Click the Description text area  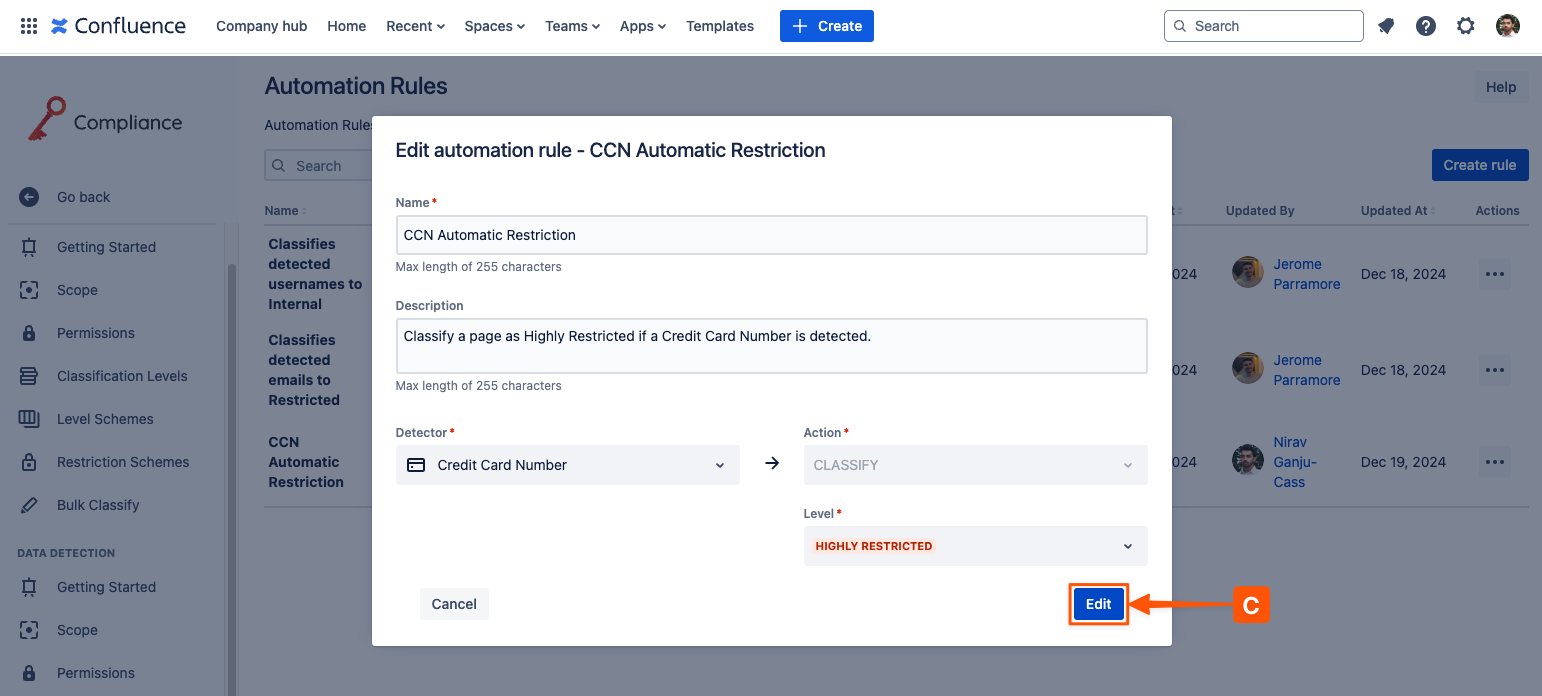point(771,346)
